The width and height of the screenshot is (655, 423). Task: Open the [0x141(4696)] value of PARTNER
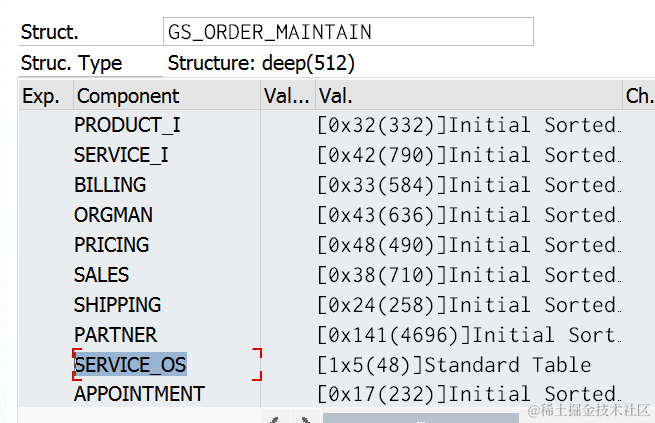pos(469,335)
